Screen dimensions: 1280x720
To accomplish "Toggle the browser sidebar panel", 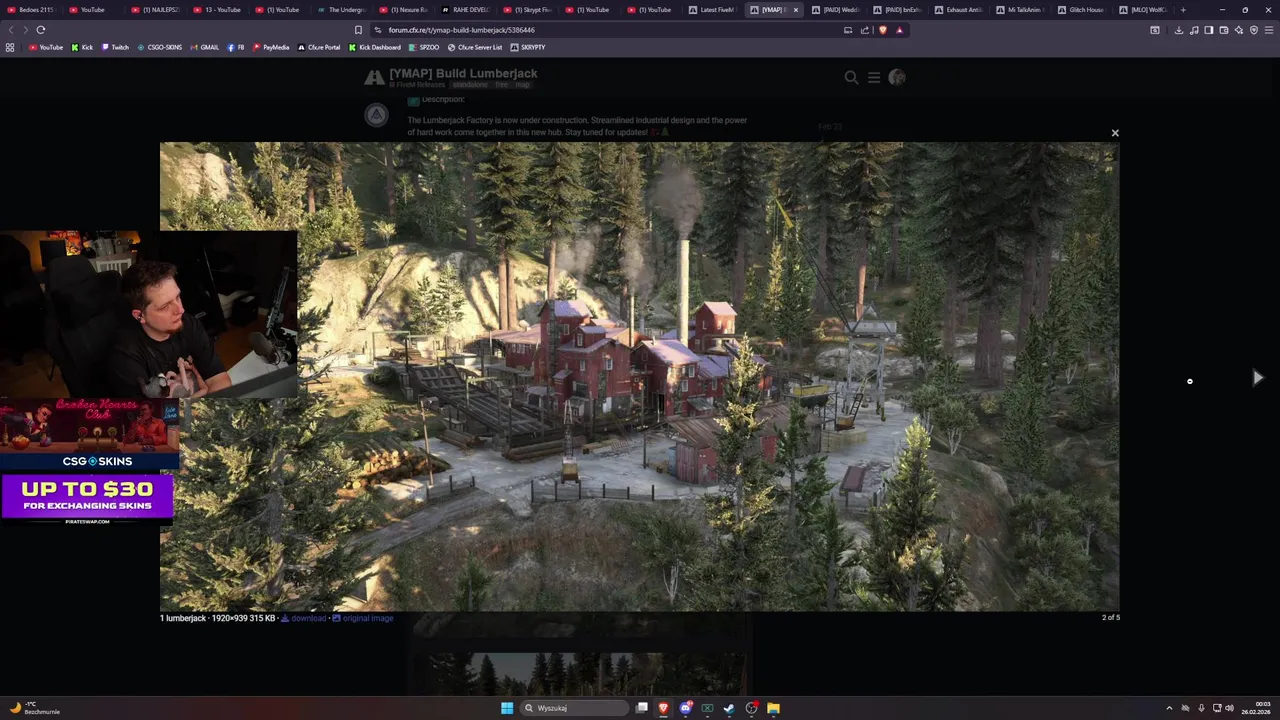I will [1209, 30].
